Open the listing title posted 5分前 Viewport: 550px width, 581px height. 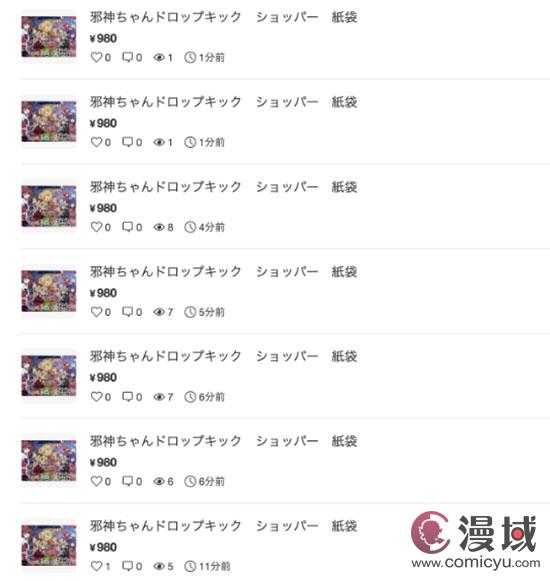[x=223, y=271]
